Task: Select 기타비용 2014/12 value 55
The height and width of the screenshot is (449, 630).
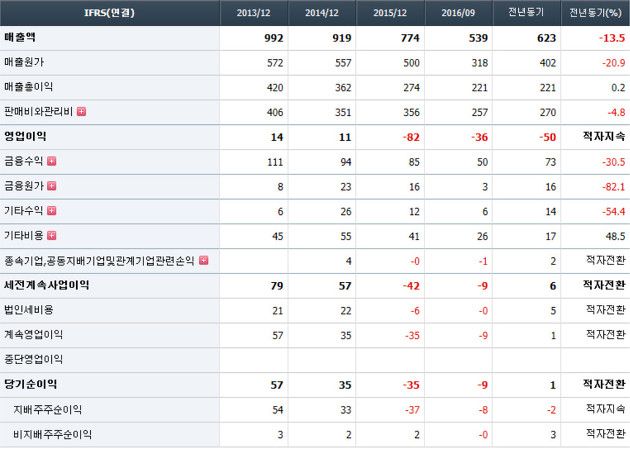Action: [x=346, y=236]
